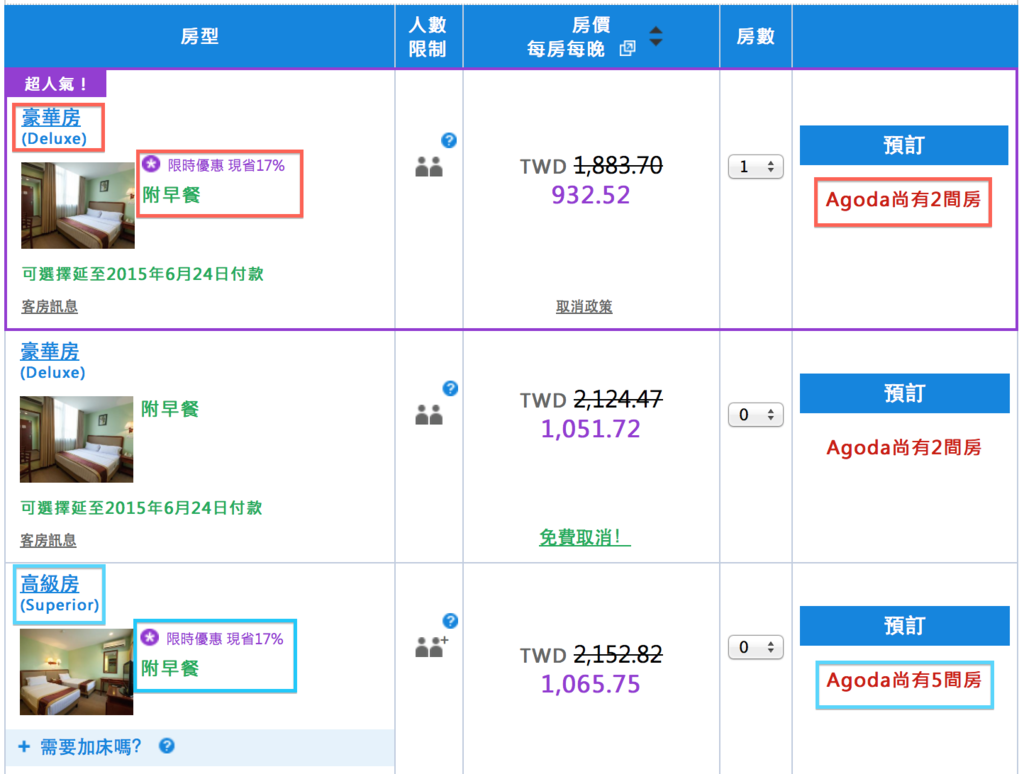Expand the 需要加床嗎? extra bed section
The image size is (1024, 774).
[x=80, y=746]
